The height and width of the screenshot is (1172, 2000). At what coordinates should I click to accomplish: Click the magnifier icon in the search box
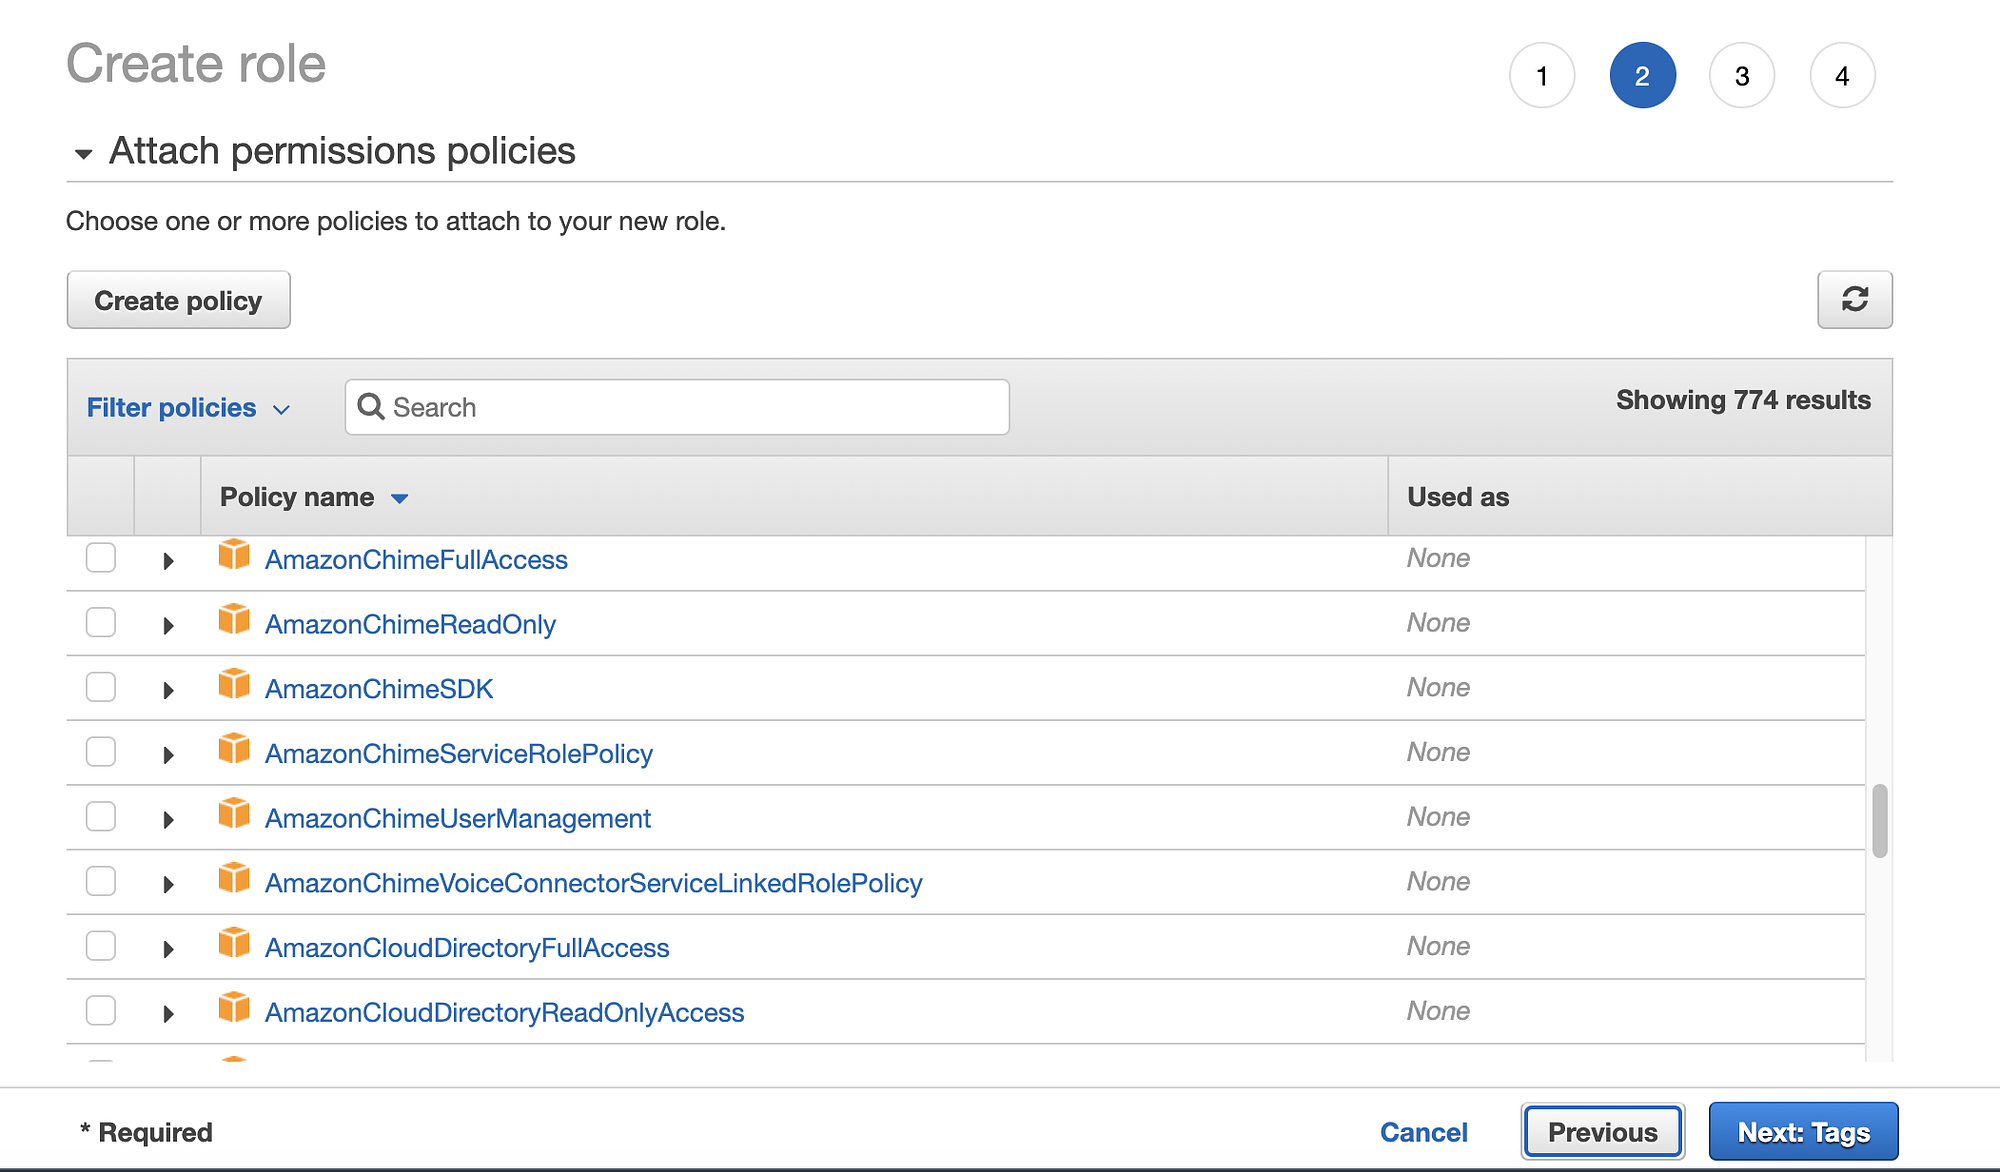click(x=371, y=406)
